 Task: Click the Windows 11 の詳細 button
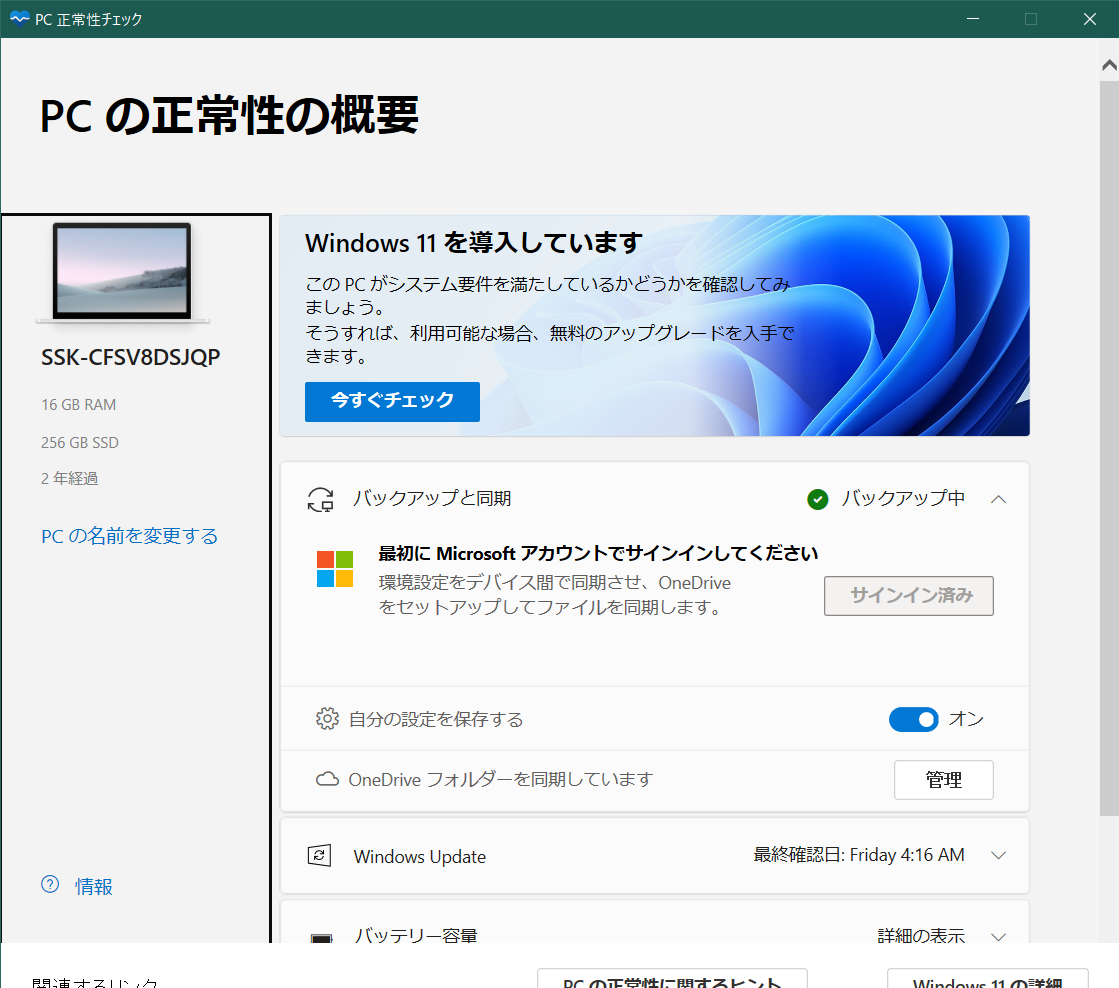[x=988, y=979]
